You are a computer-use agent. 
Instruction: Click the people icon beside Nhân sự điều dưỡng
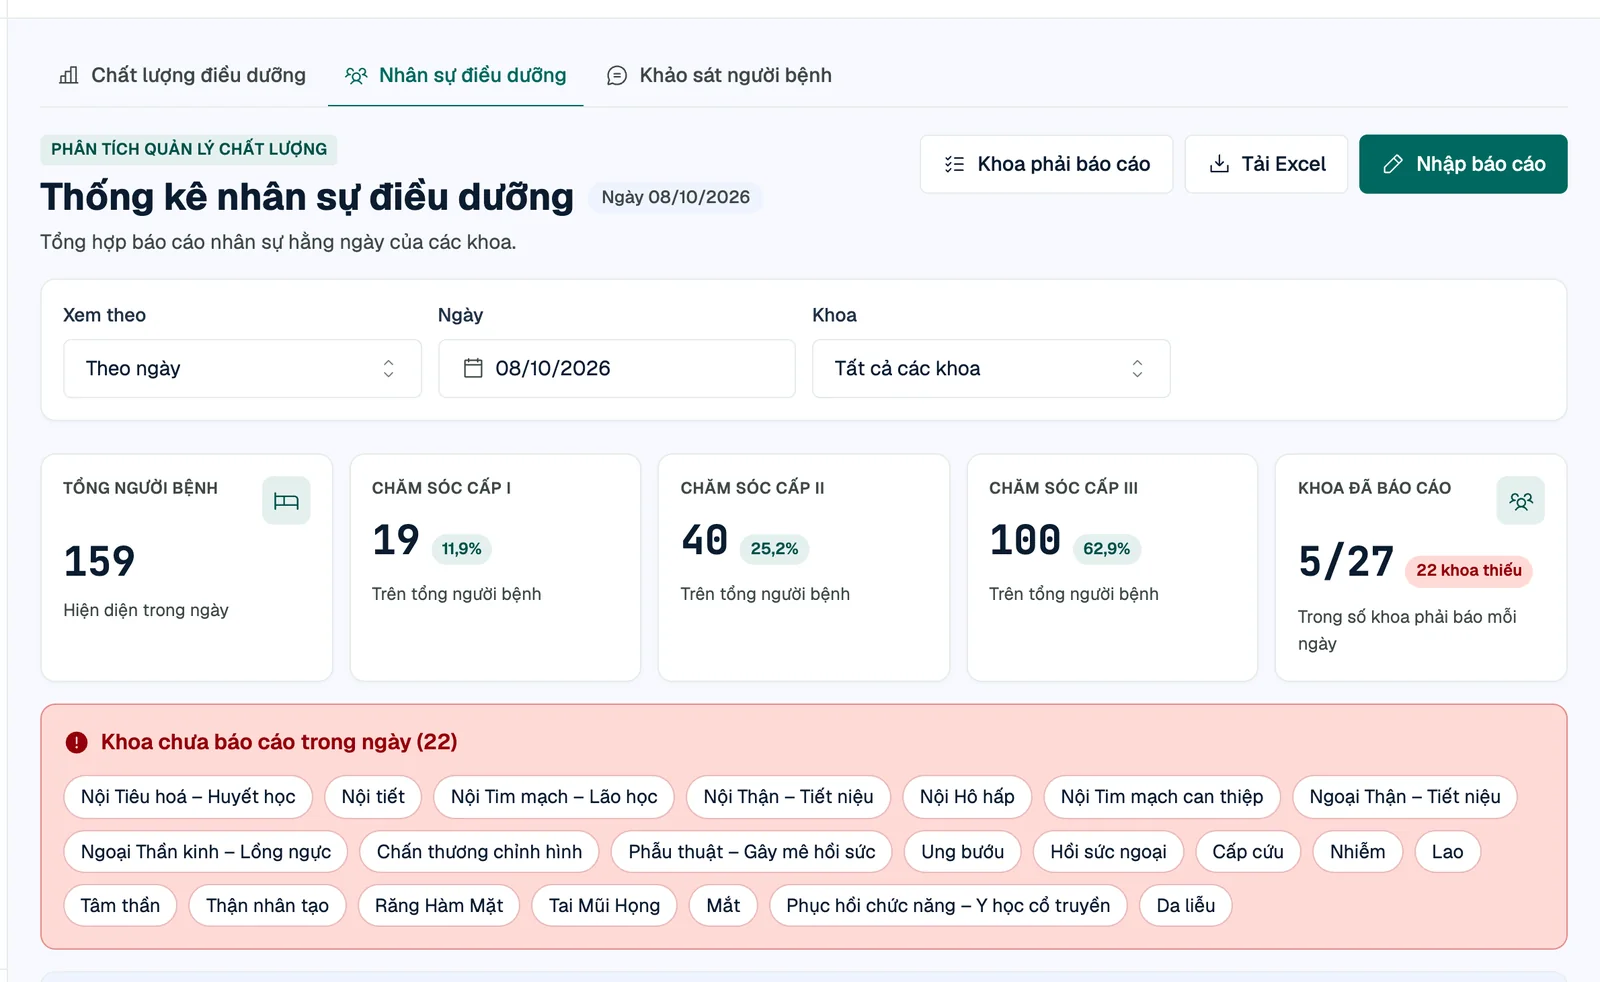pyautogui.click(x=356, y=75)
